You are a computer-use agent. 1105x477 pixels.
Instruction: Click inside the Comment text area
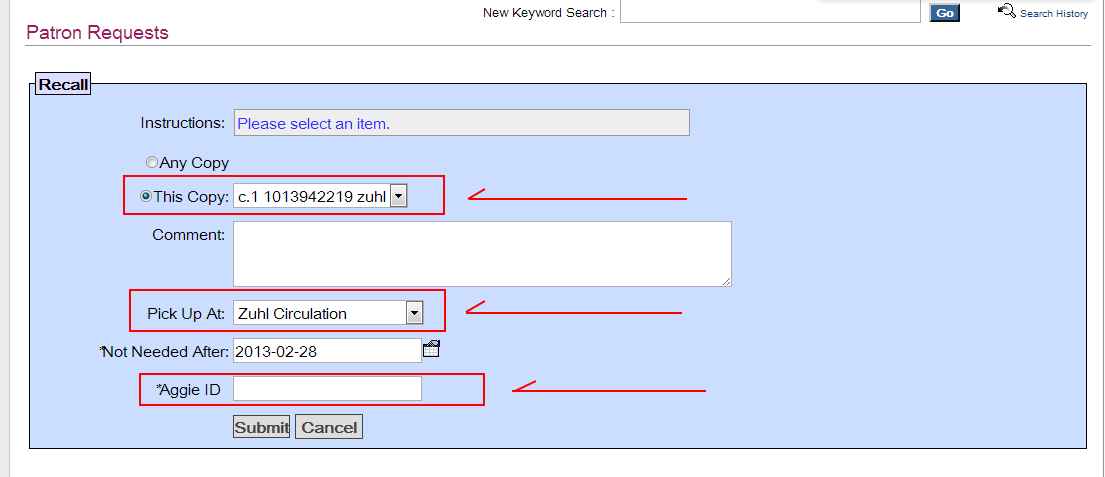click(483, 254)
